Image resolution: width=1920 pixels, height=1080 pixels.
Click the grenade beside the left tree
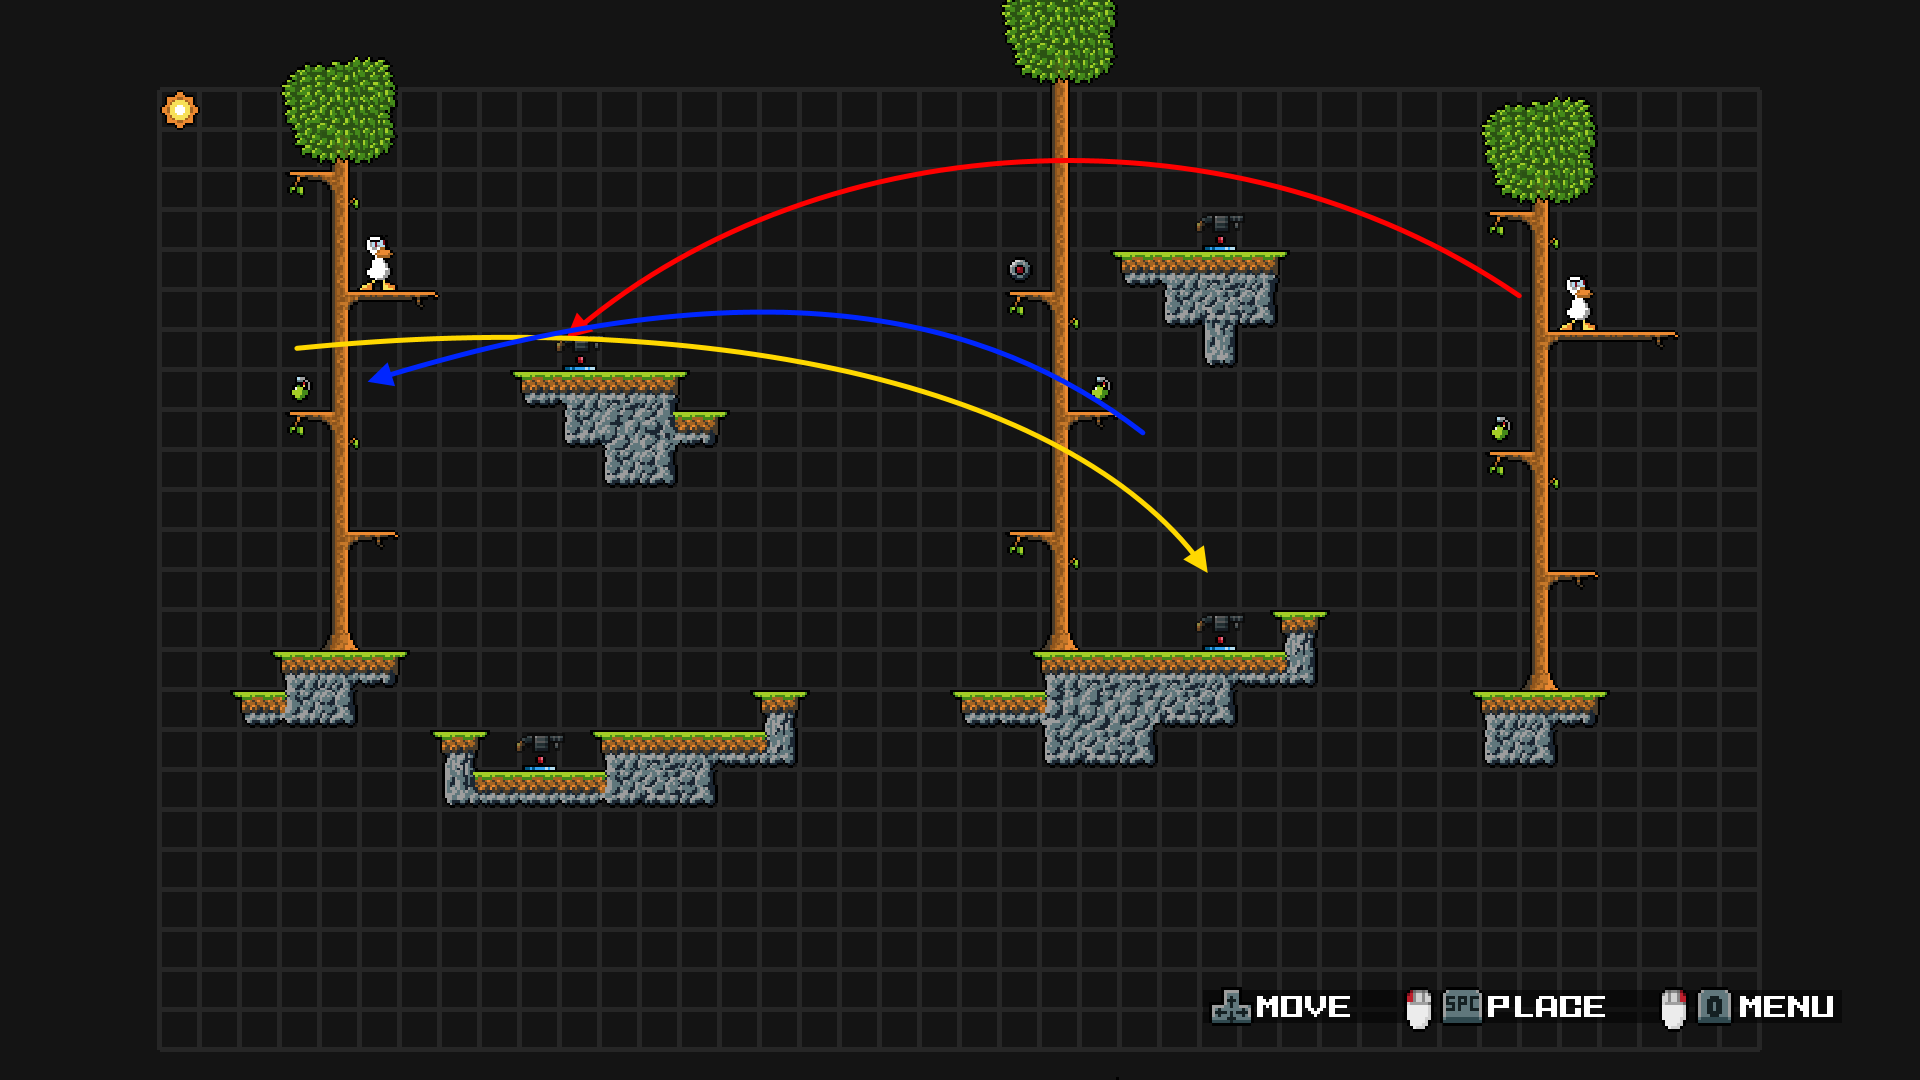click(x=300, y=389)
